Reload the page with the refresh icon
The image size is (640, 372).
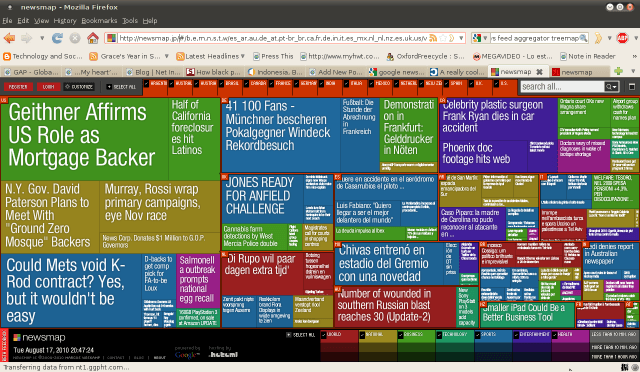[x=57, y=38]
